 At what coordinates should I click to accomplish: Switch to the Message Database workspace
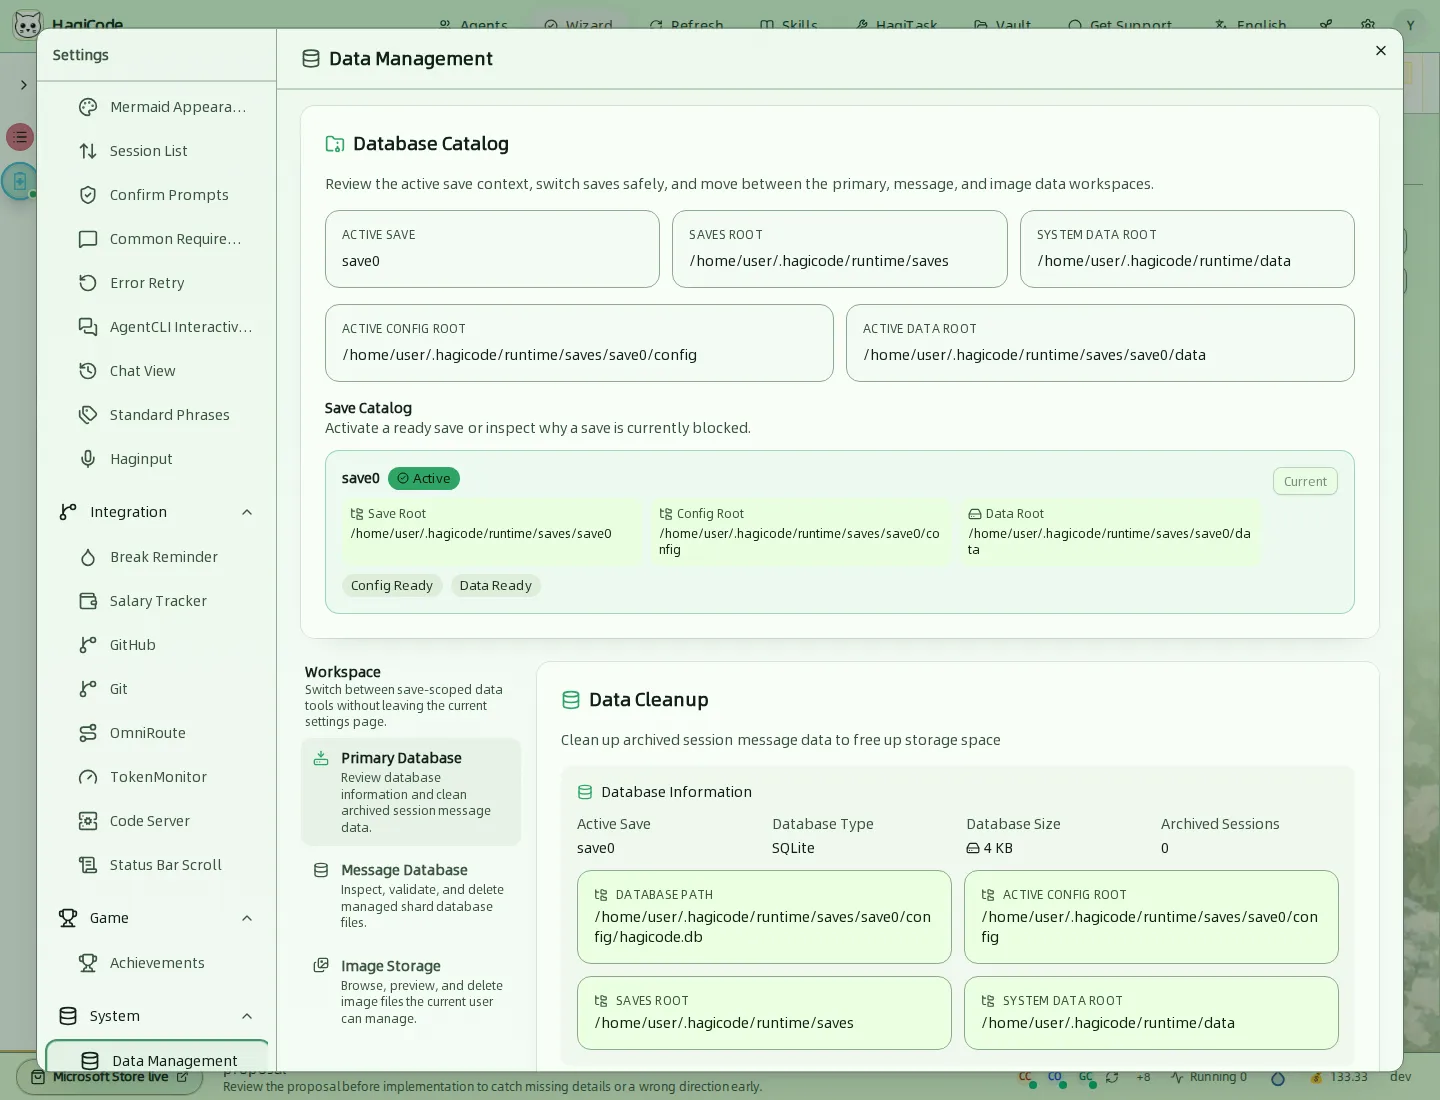coord(411,896)
